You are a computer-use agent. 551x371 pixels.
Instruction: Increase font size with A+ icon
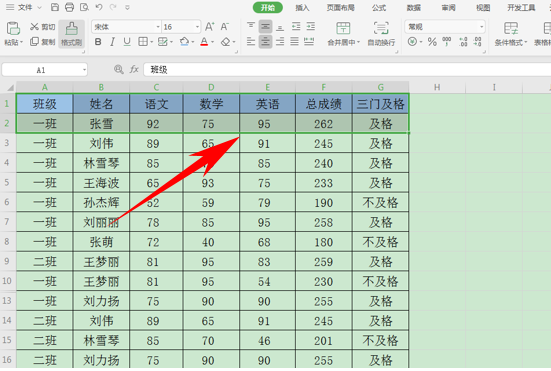[209, 27]
